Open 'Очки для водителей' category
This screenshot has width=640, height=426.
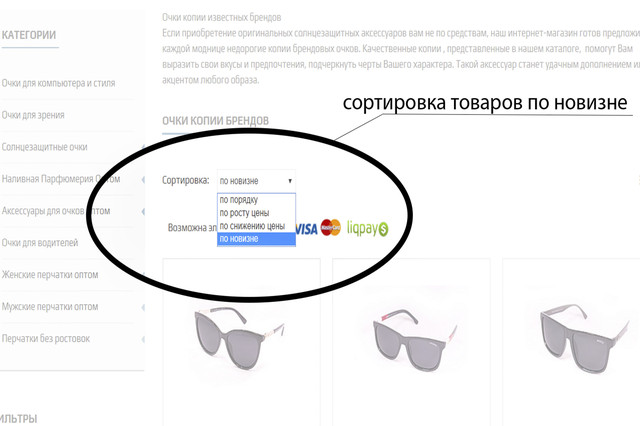click(40, 243)
